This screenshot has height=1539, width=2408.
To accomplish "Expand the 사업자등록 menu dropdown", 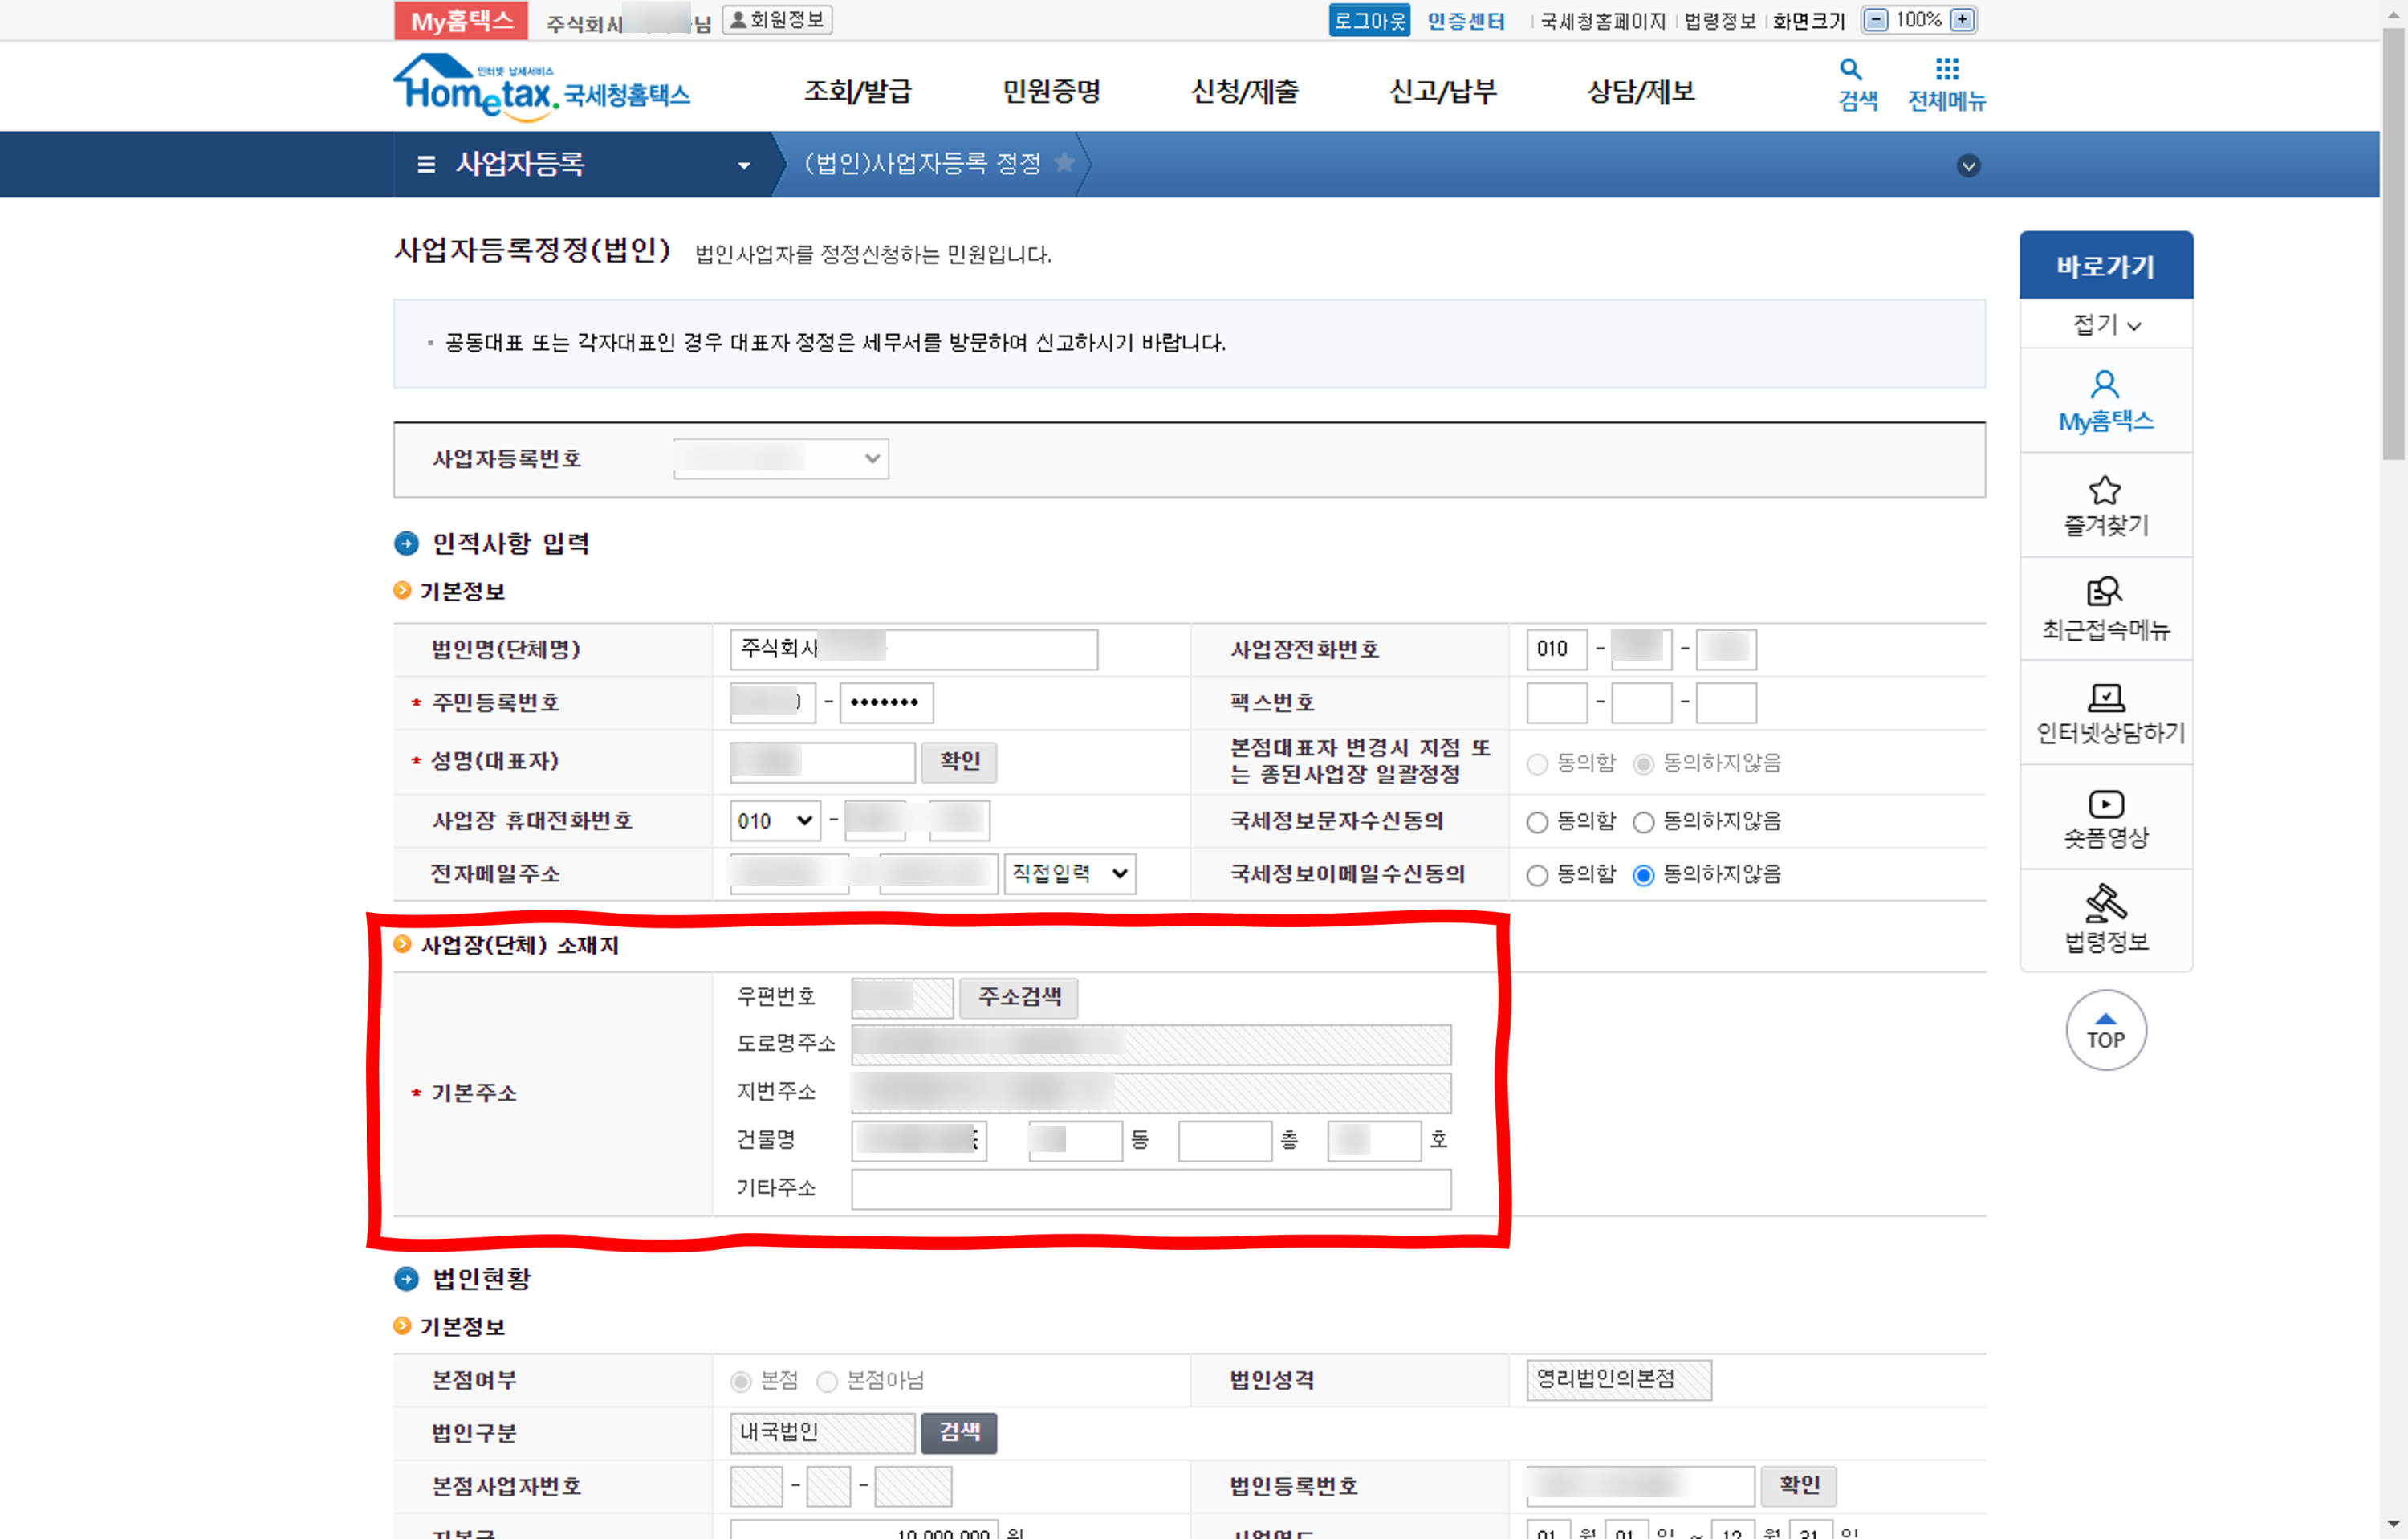I will tap(743, 166).
